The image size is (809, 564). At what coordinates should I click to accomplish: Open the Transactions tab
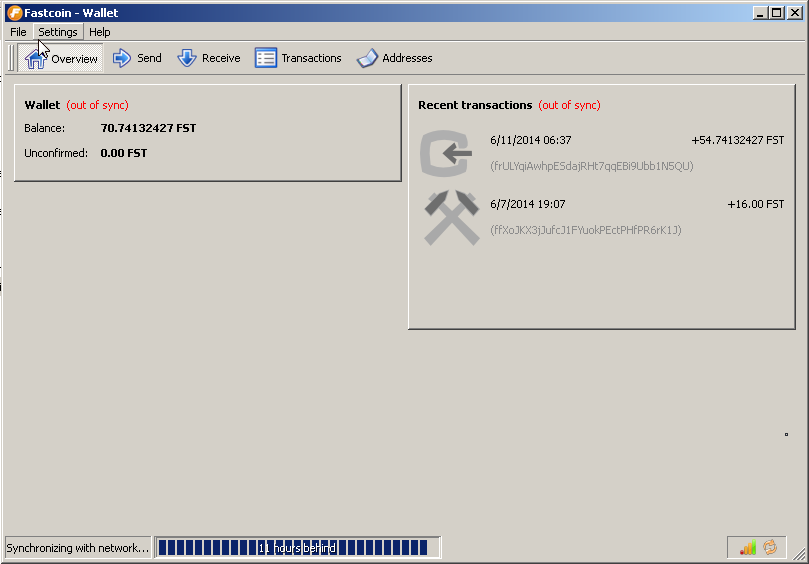pos(298,58)
